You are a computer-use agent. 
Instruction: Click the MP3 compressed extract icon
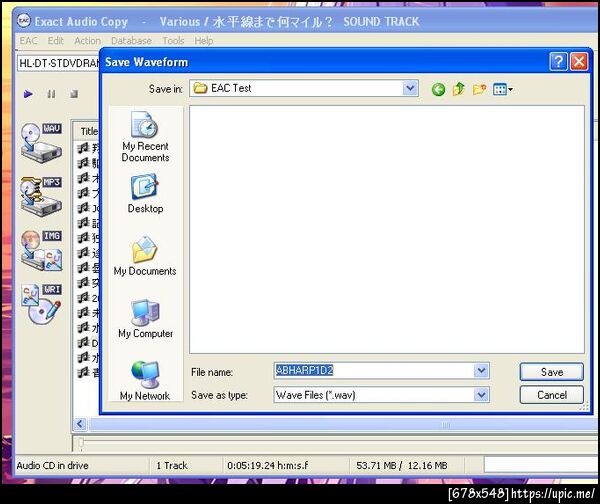41,196
